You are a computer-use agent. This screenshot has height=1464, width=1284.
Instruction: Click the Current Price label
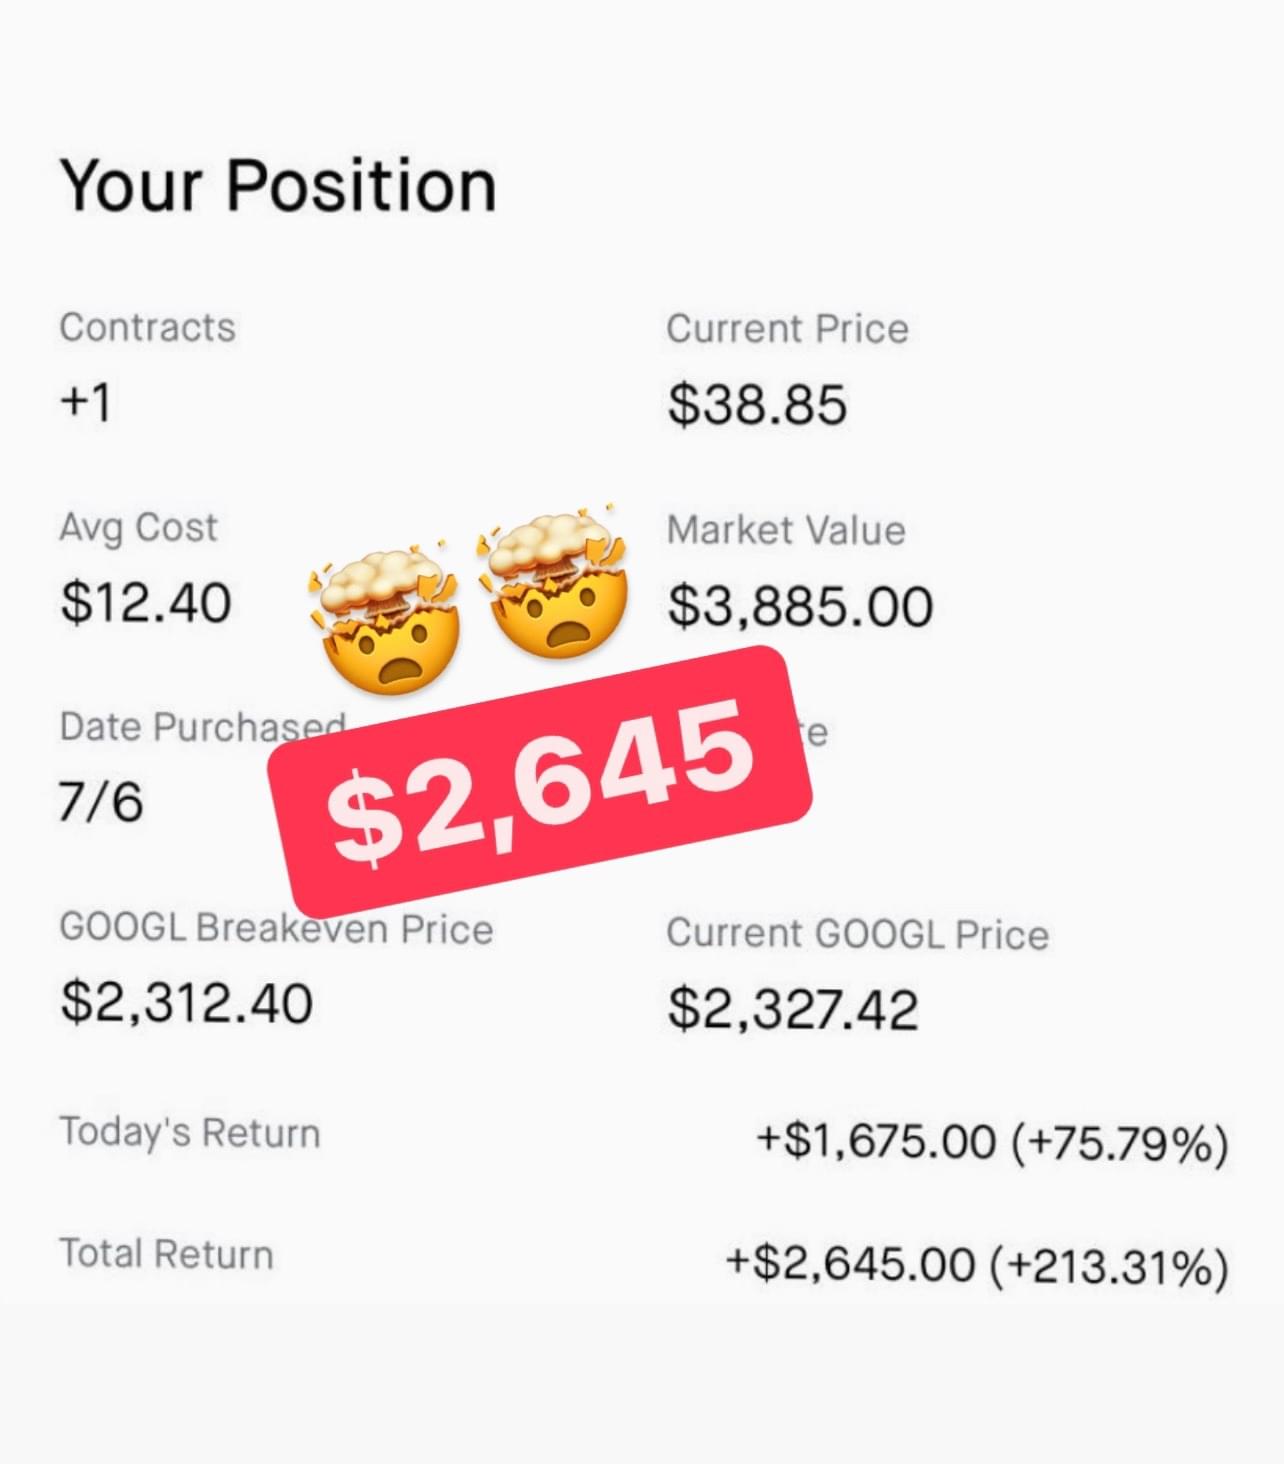(787, 329)
